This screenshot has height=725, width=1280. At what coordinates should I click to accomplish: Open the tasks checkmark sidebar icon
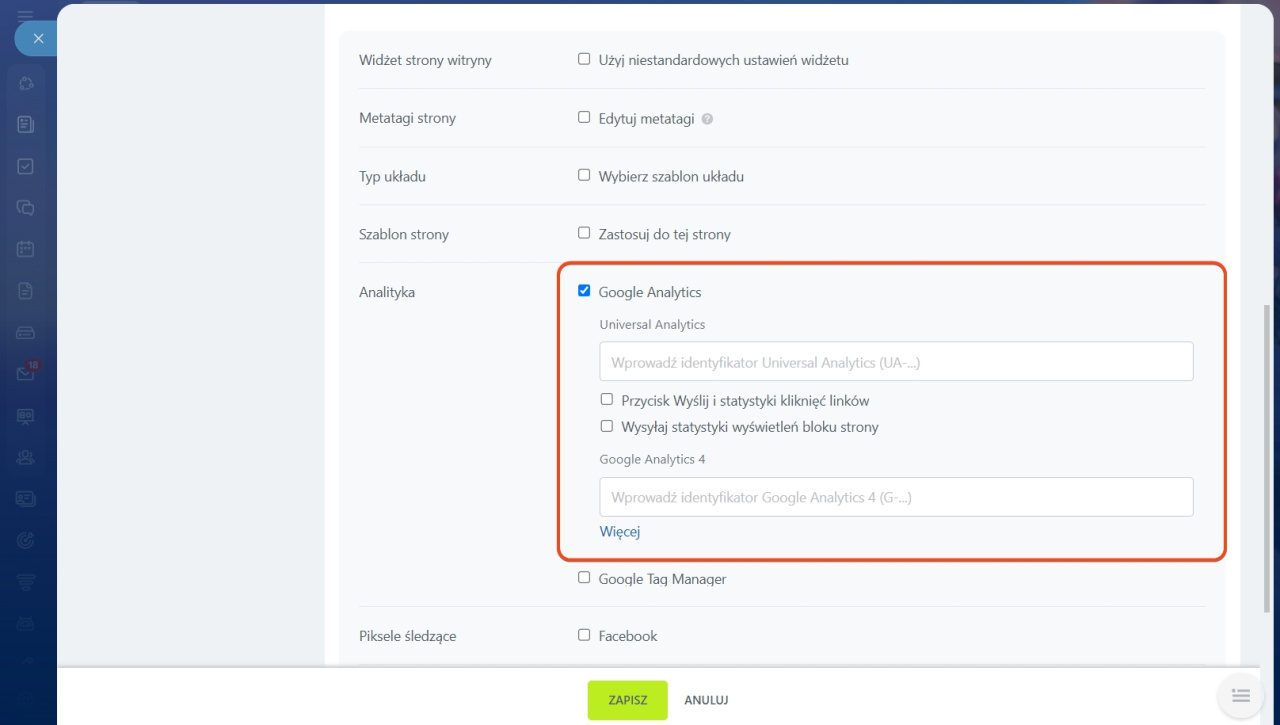(x=26, y=167)
